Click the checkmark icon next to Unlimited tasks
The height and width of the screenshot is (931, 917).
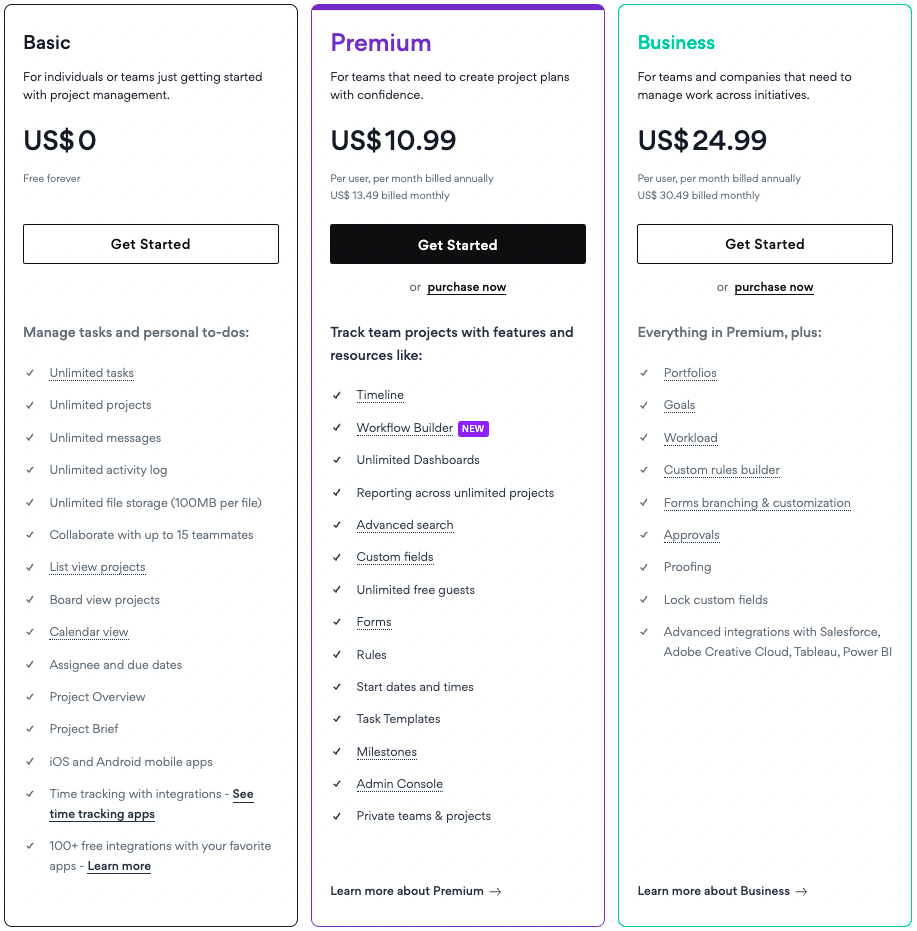[30, 373]
